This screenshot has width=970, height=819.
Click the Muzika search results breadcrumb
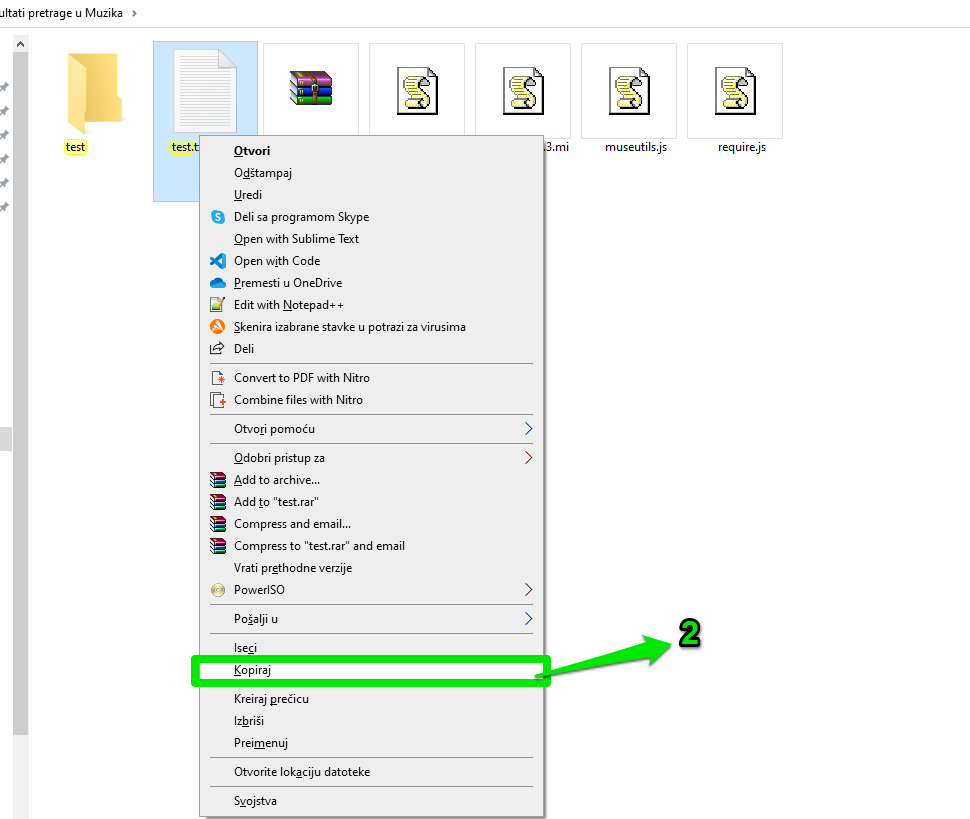coord(61,13)
